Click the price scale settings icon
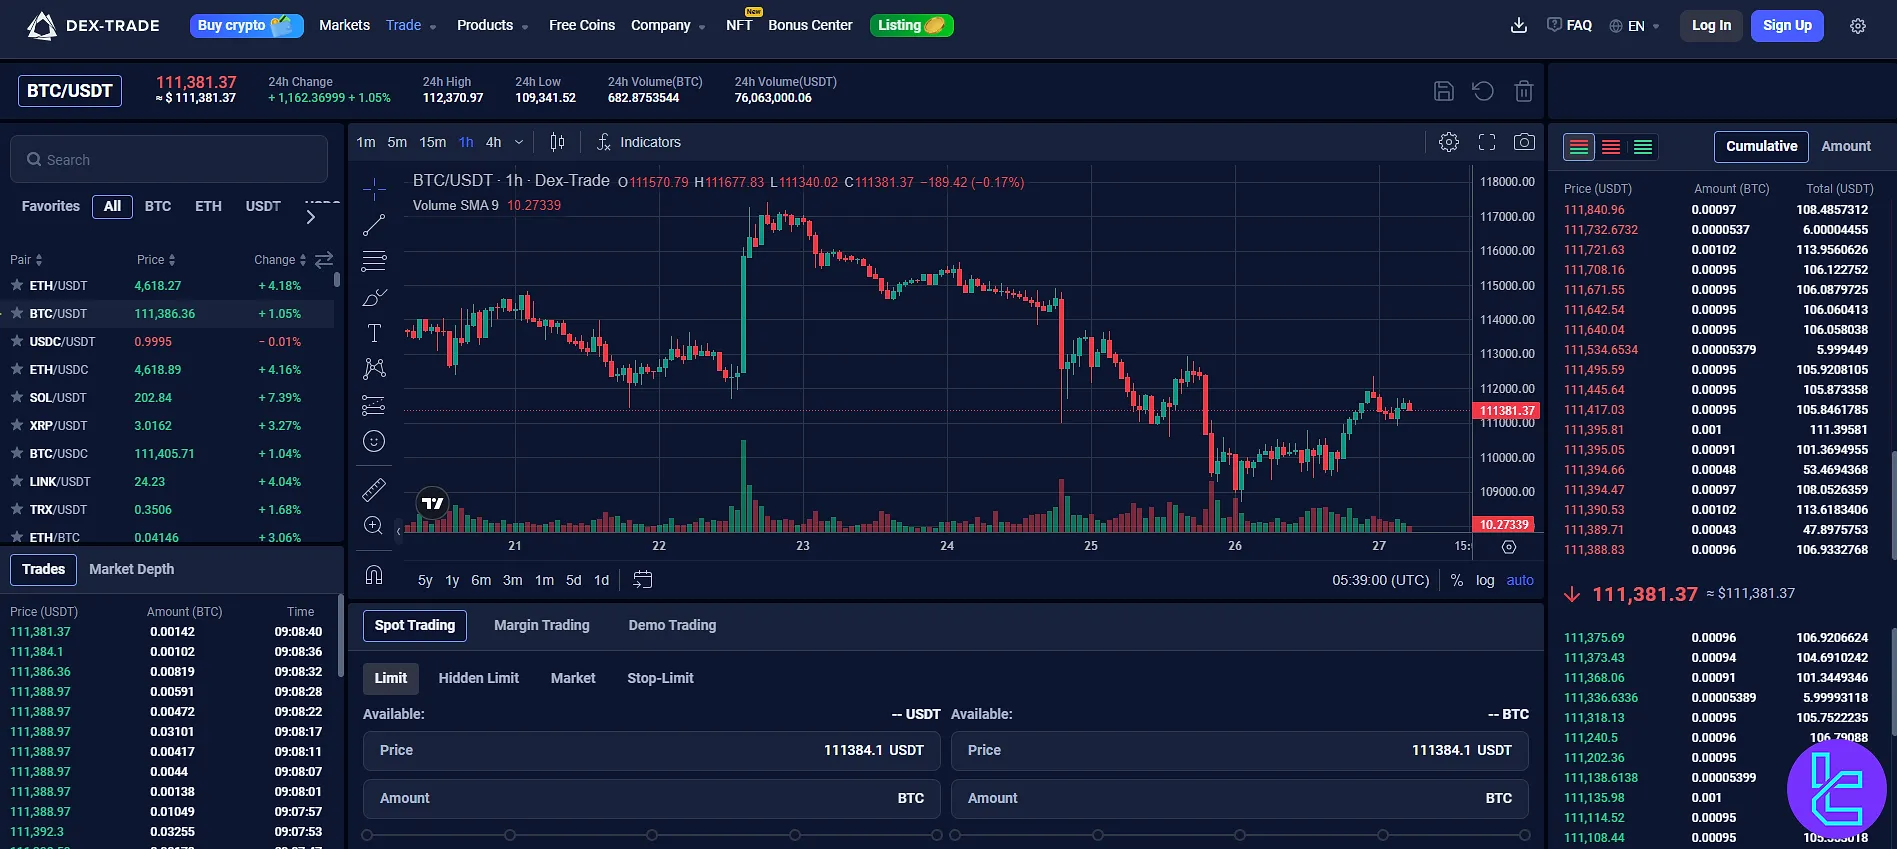1897x849 pixels. coord(1509,547)
